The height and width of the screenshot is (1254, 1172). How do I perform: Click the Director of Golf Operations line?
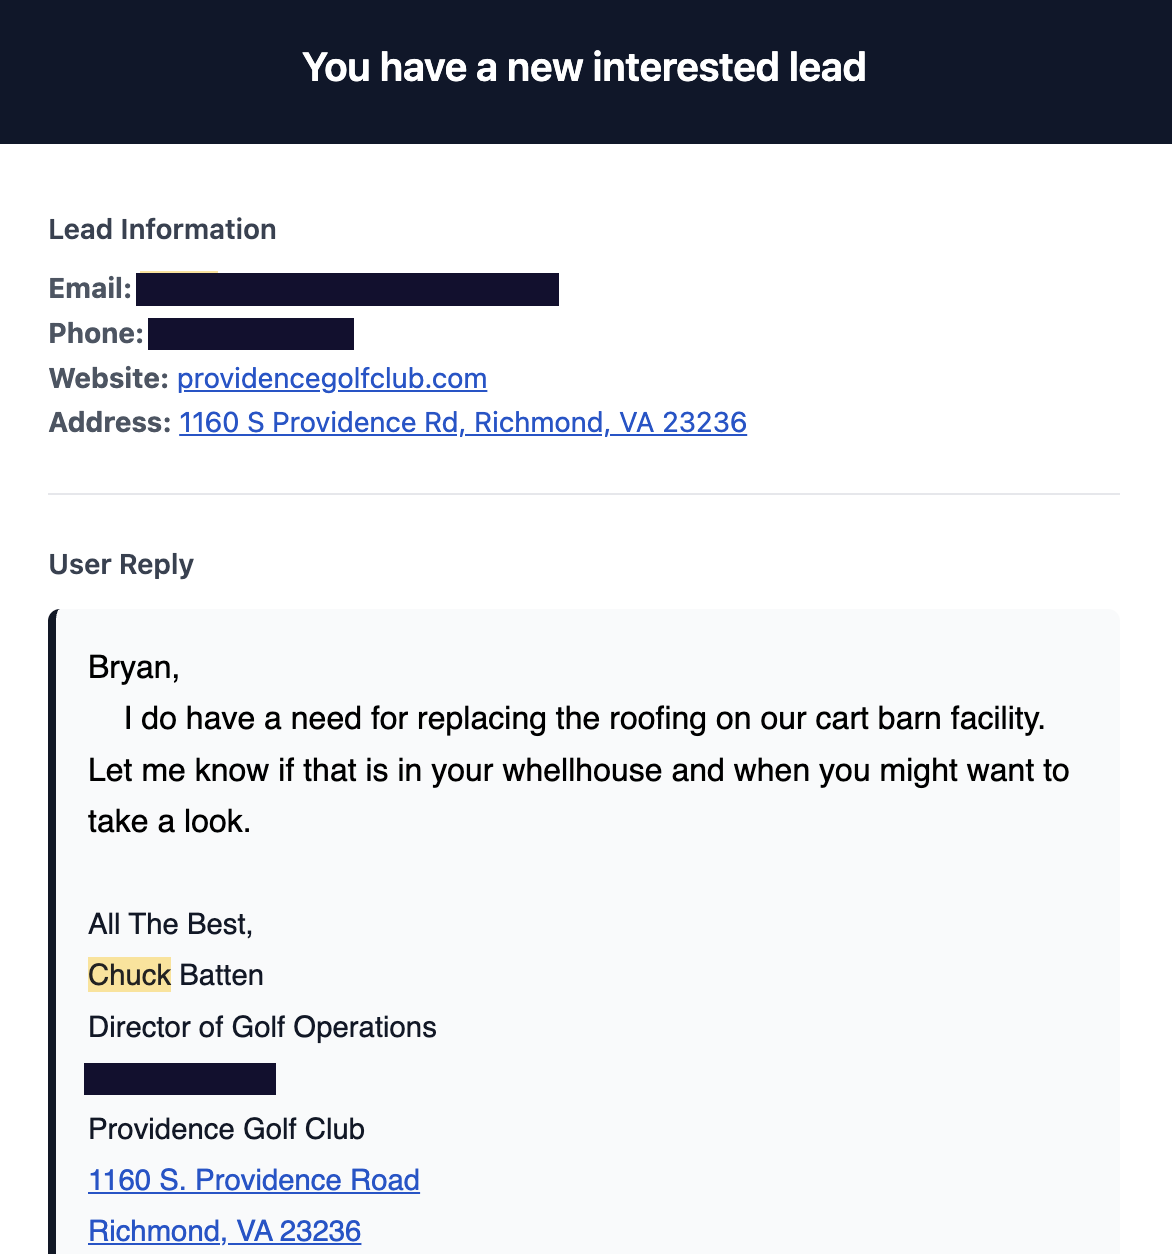click(263, 1027)
